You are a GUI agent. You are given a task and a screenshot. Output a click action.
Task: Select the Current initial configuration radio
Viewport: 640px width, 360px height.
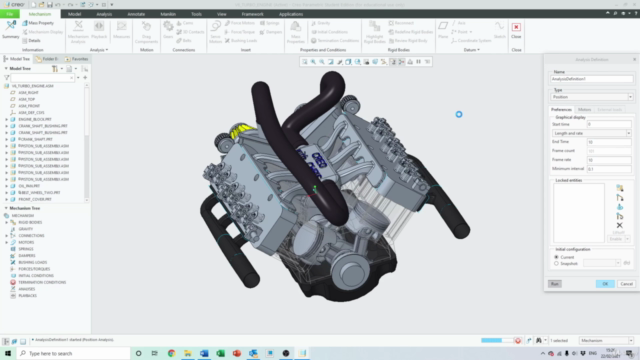click(556, 257)
